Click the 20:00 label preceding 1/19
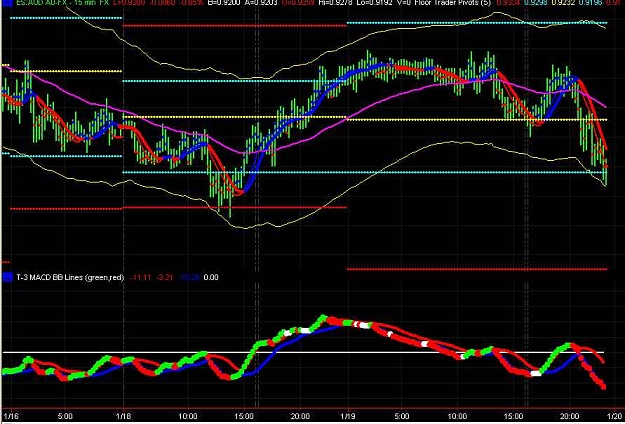The image size is (625, 424). 300,416
